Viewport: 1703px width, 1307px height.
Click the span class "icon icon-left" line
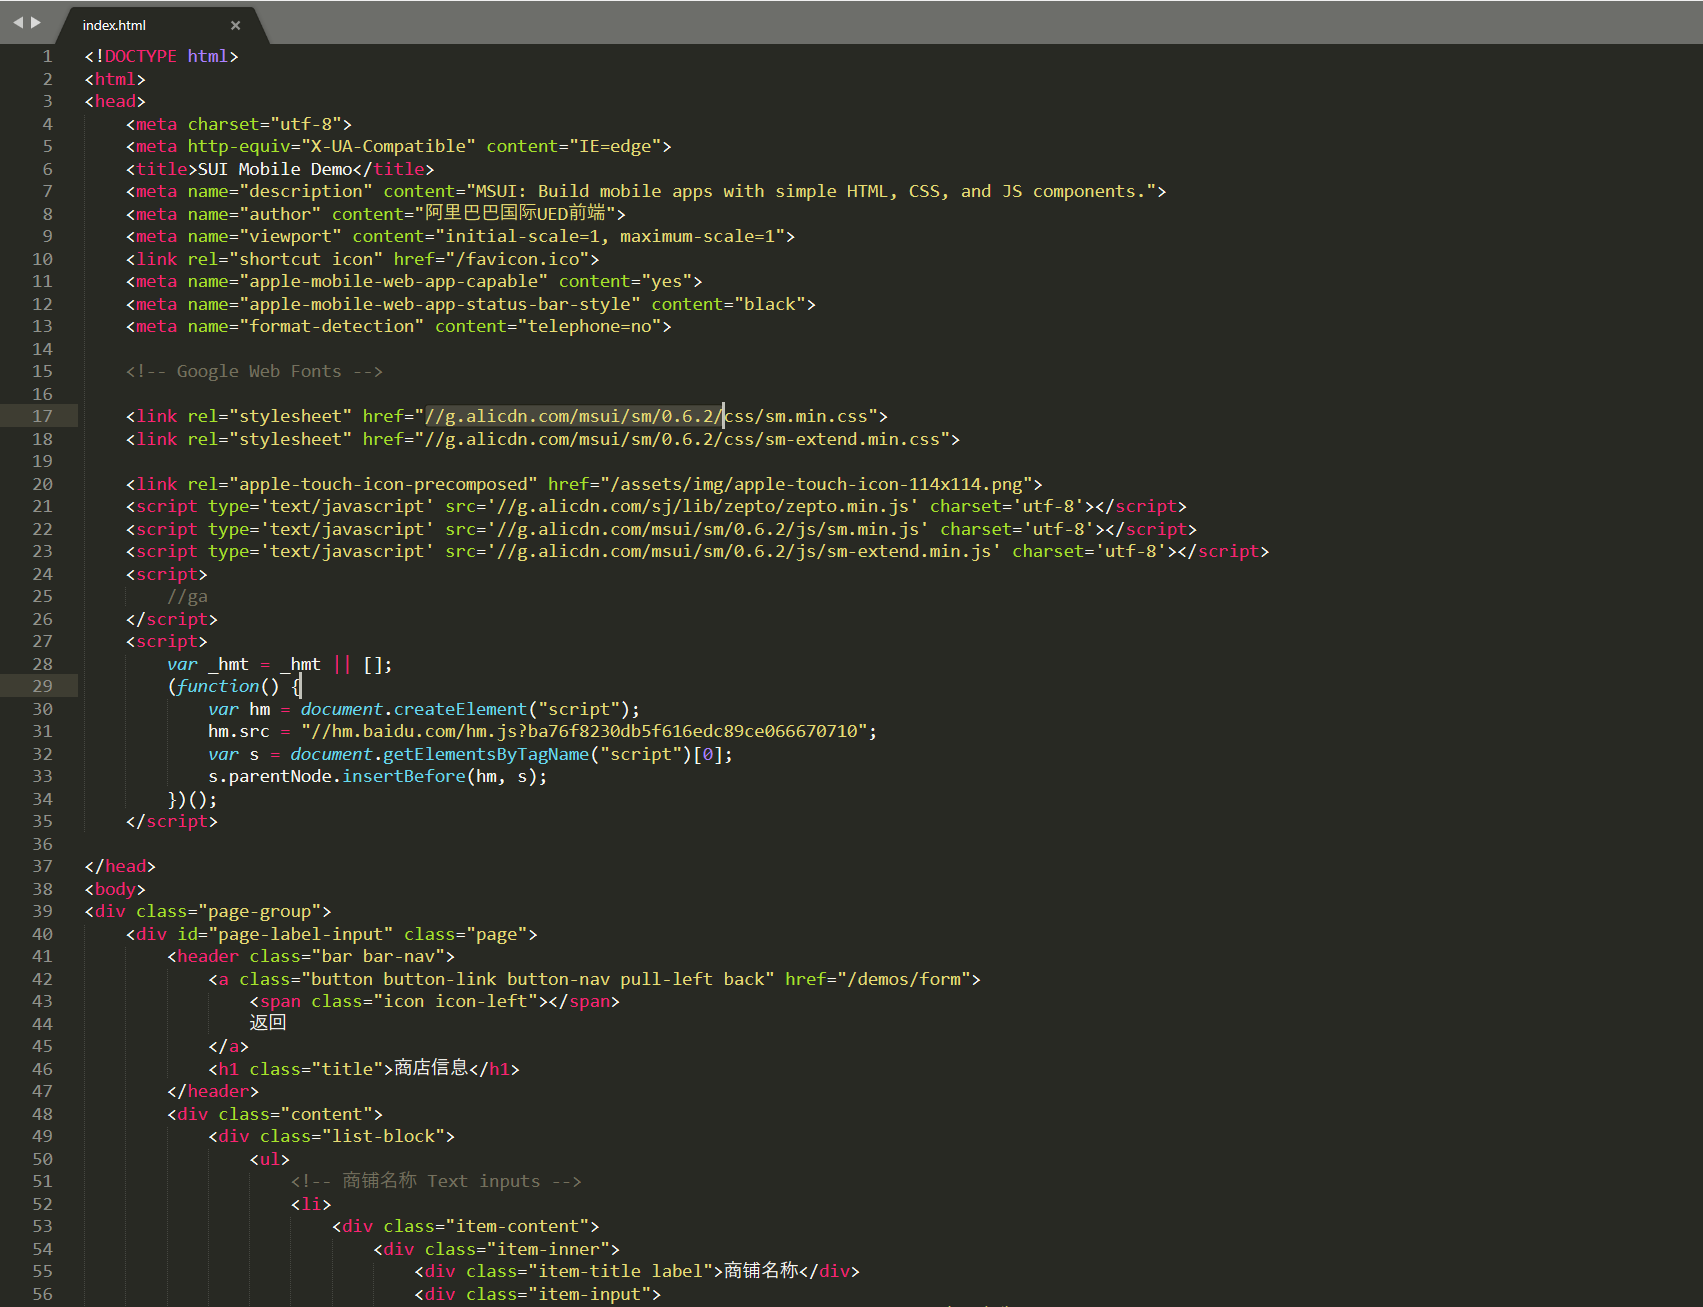tap(434, 1001)
